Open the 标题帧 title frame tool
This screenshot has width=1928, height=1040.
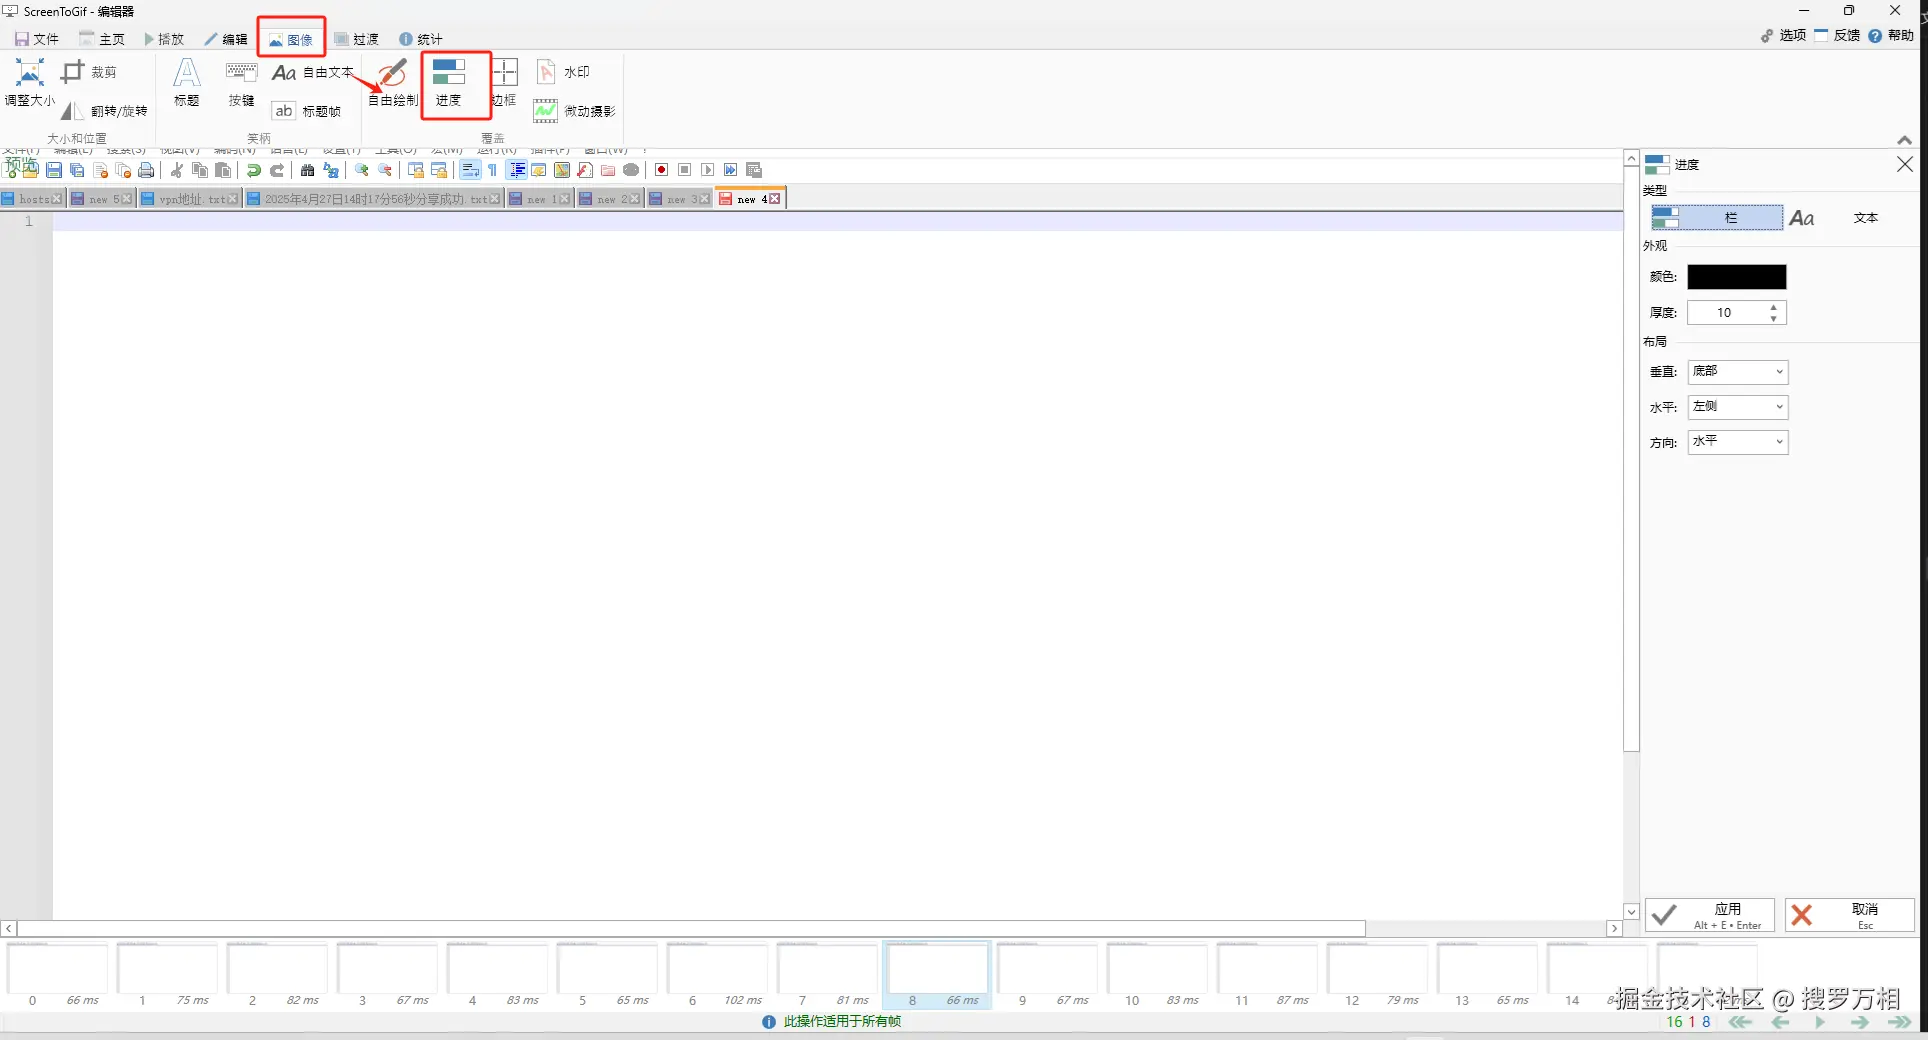pyautogui.click(x=307, y=111)
